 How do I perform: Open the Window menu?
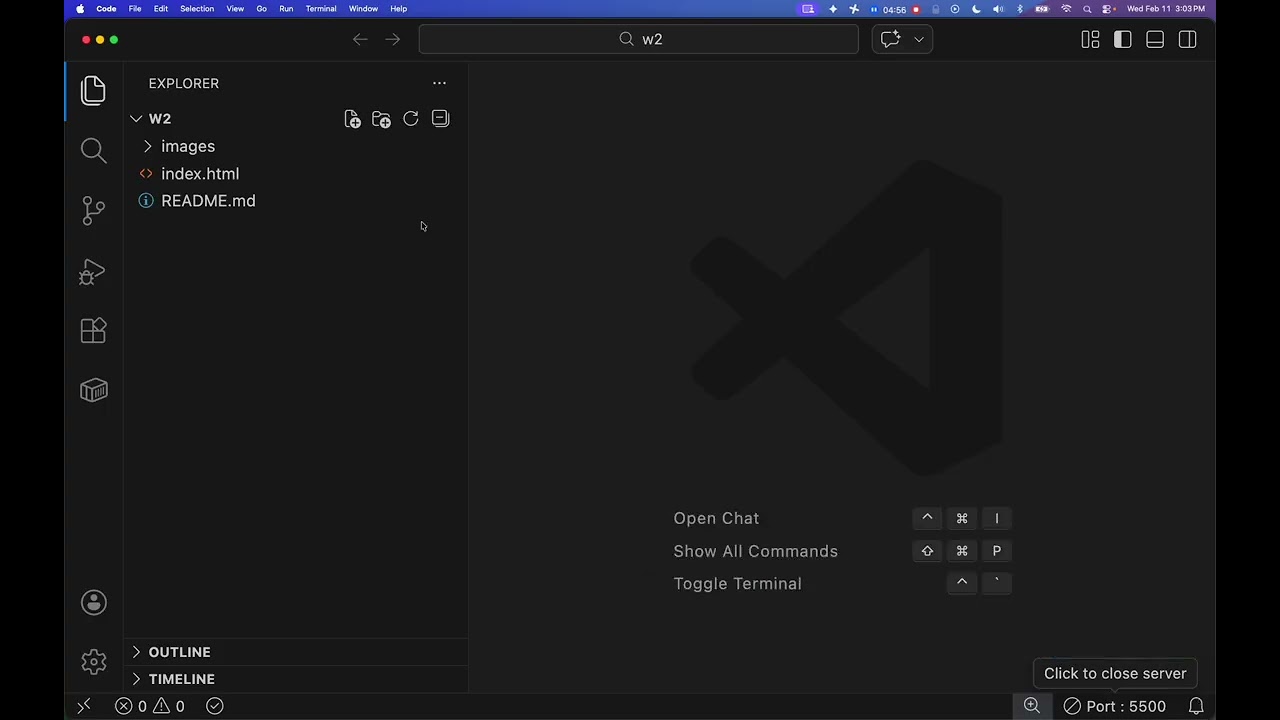pyautogui.click(x=363, y=9)
